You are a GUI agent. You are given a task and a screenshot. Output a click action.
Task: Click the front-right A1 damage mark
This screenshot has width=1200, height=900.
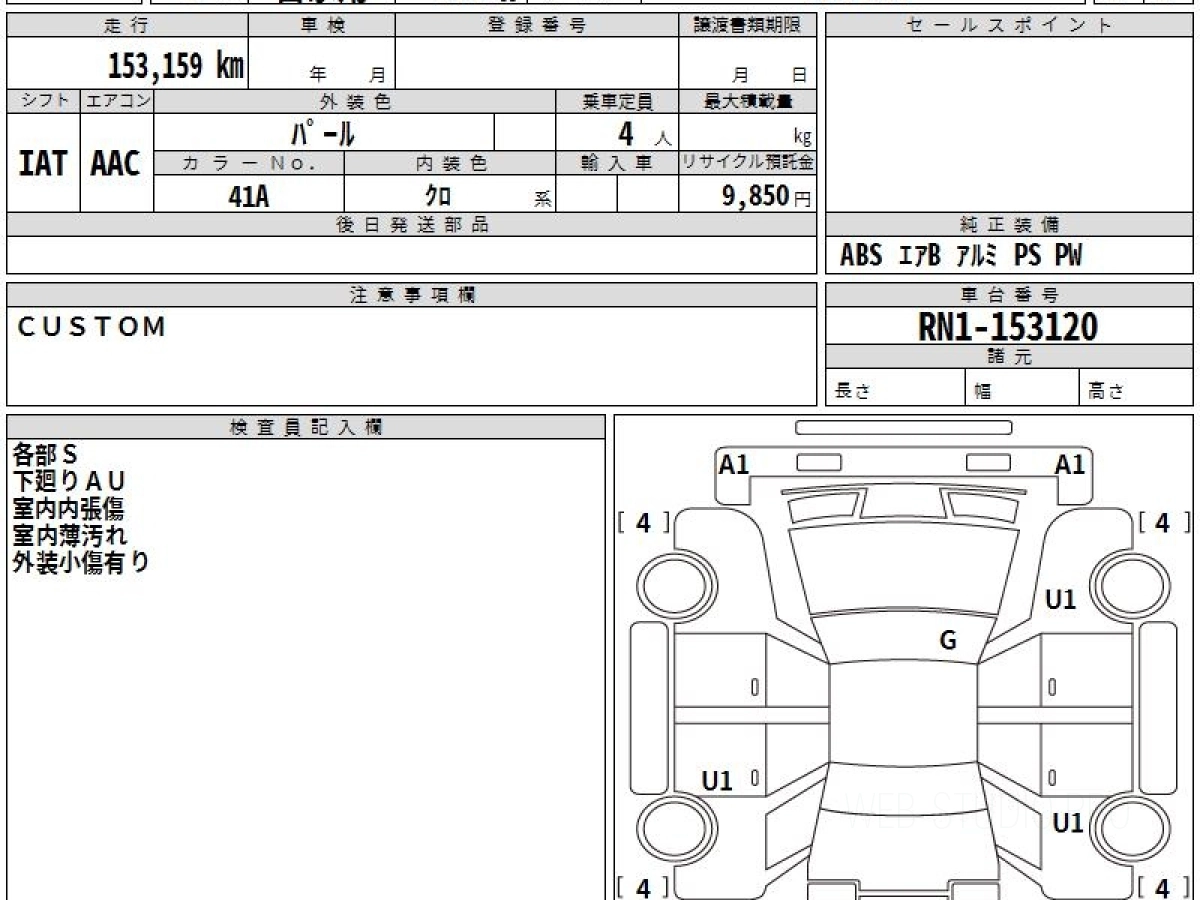pyautogui.click(x=1070, y=464)
